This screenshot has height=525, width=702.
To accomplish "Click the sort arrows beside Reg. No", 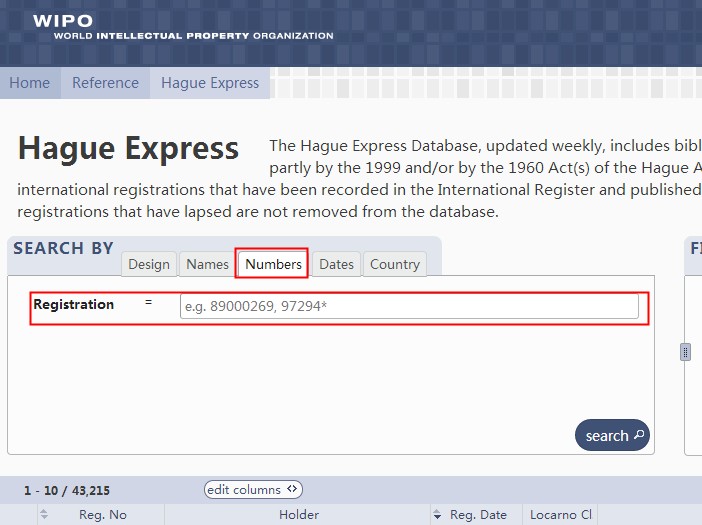I will coord(44,515).
